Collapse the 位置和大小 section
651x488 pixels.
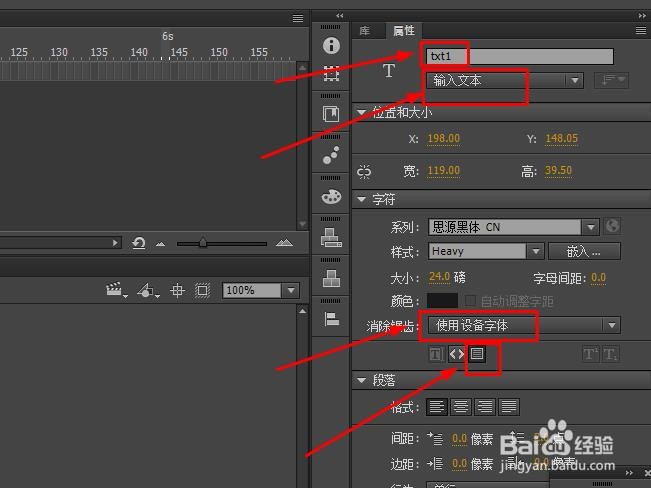tap(361, 112)
